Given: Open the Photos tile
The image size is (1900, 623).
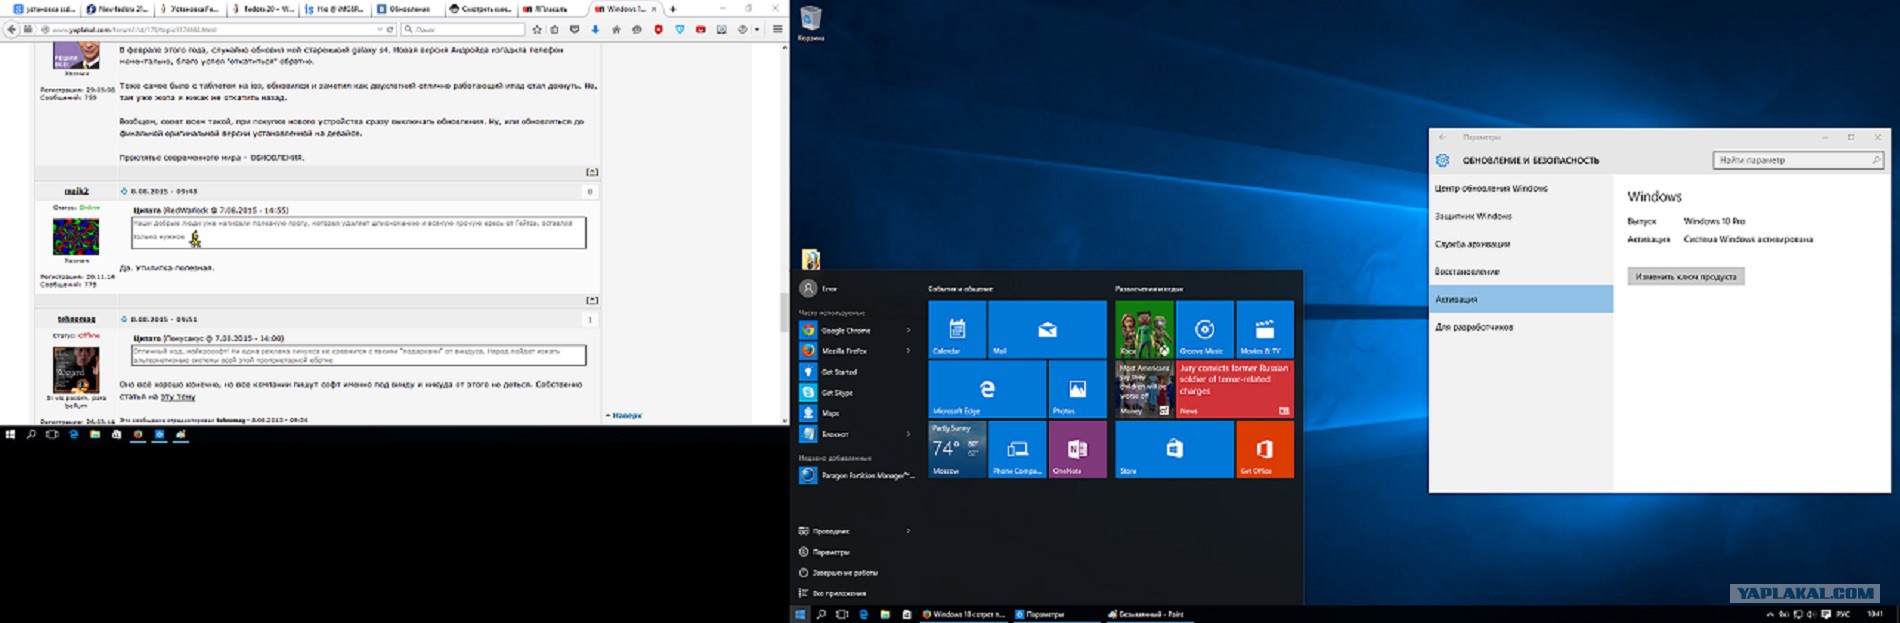Looking at the screenshot, I should [x=1077, y=389].
